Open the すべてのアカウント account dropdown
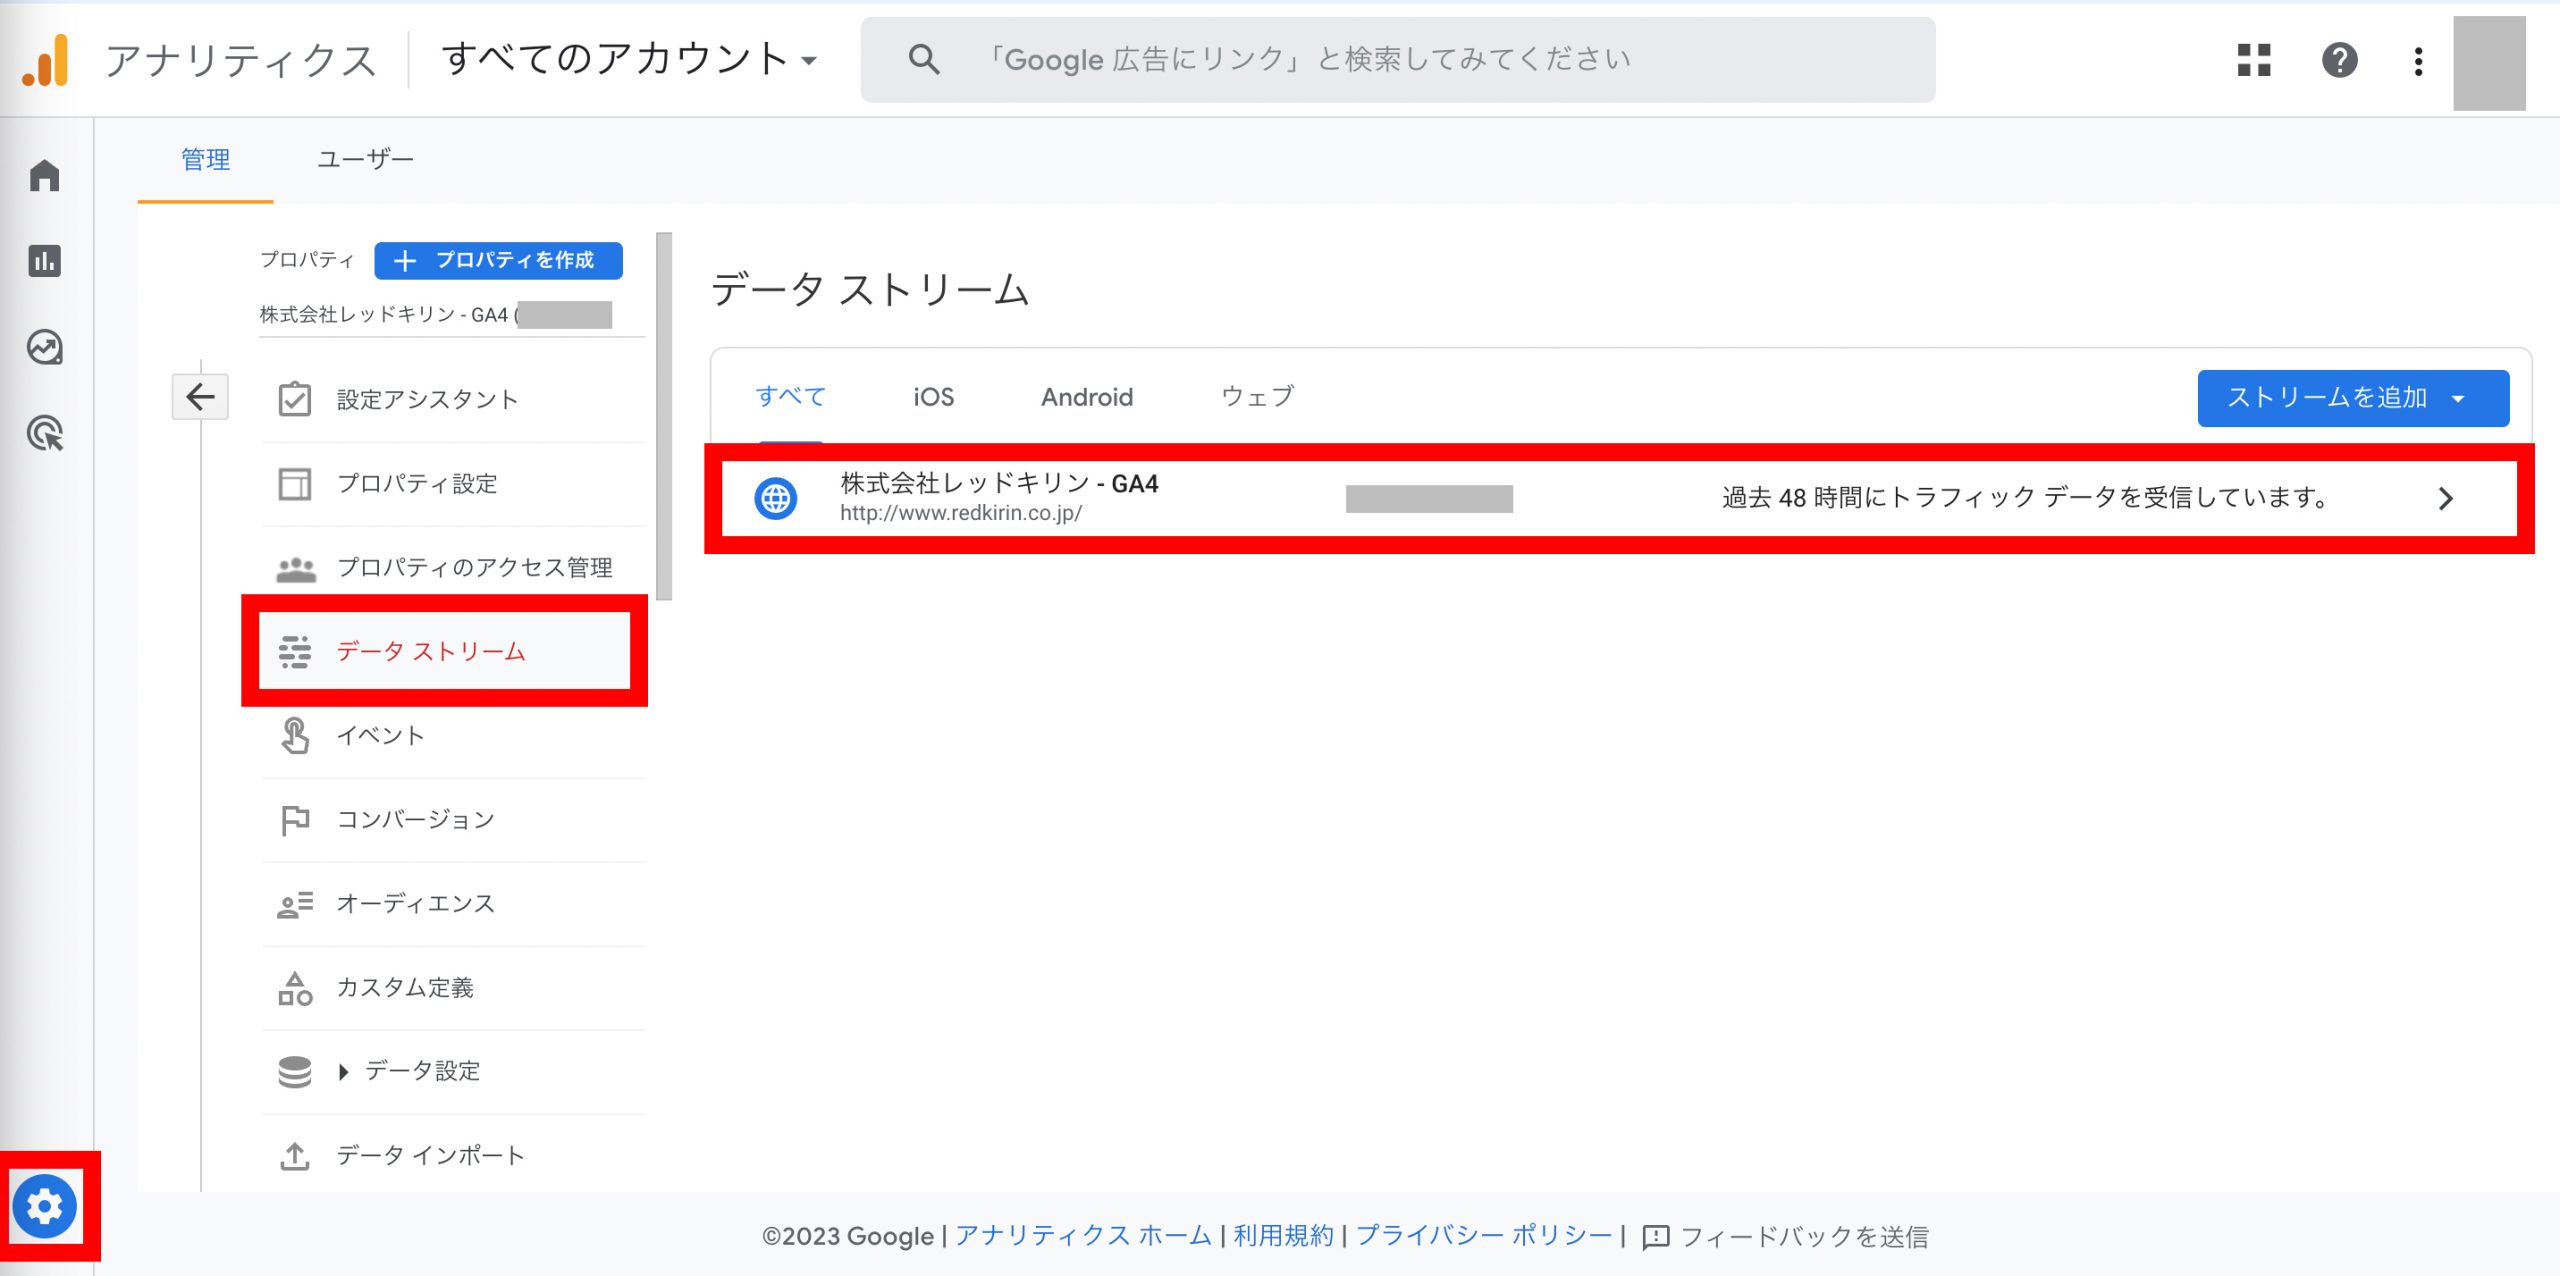Image resolution: width=2560 pixels, height=1276 pixels. click(629, 59)
